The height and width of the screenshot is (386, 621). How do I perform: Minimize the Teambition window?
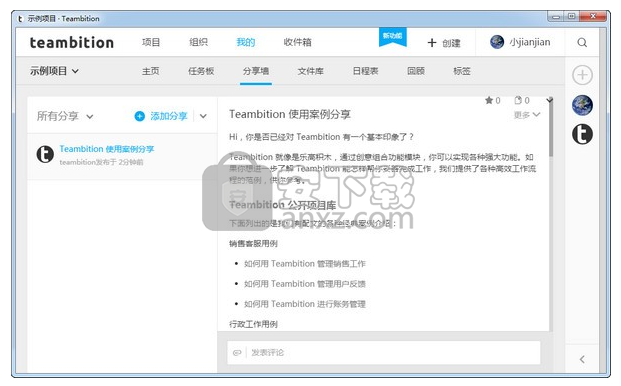click(x=557, y=17)
